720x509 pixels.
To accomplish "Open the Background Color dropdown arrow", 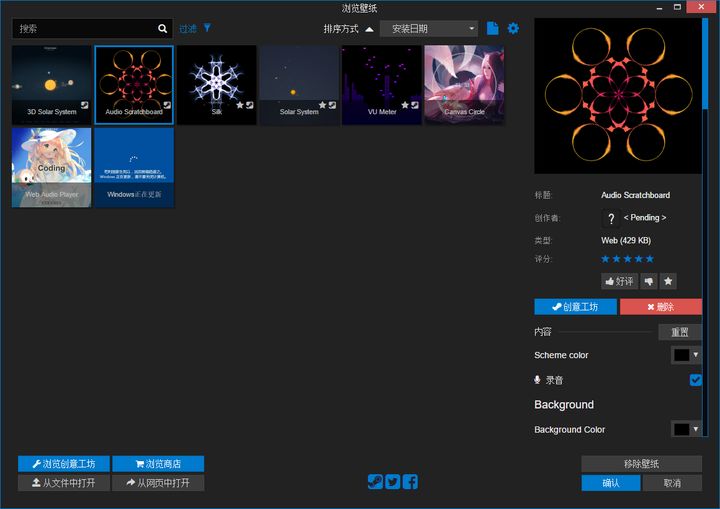I will pyautogui.click(x=696, y=429).
